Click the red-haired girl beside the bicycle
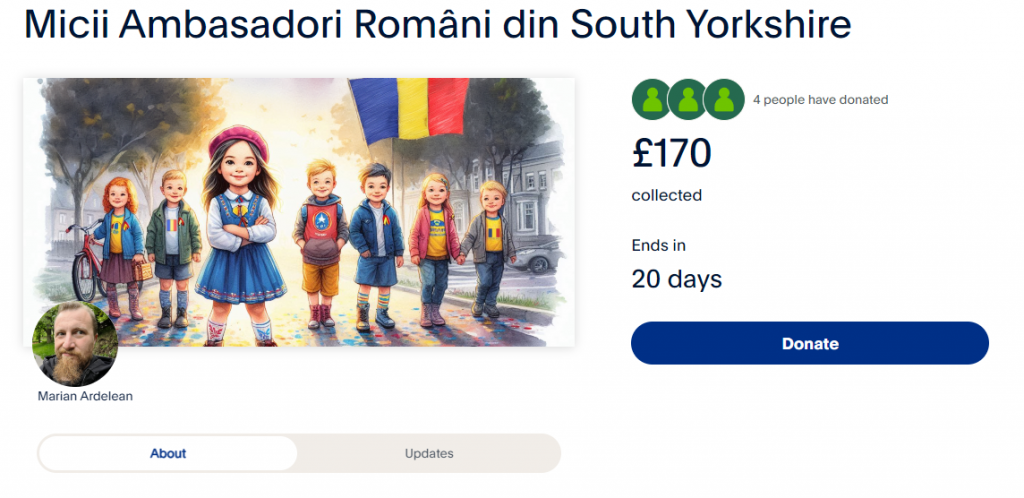The image size is (1024, 498). 121,240
